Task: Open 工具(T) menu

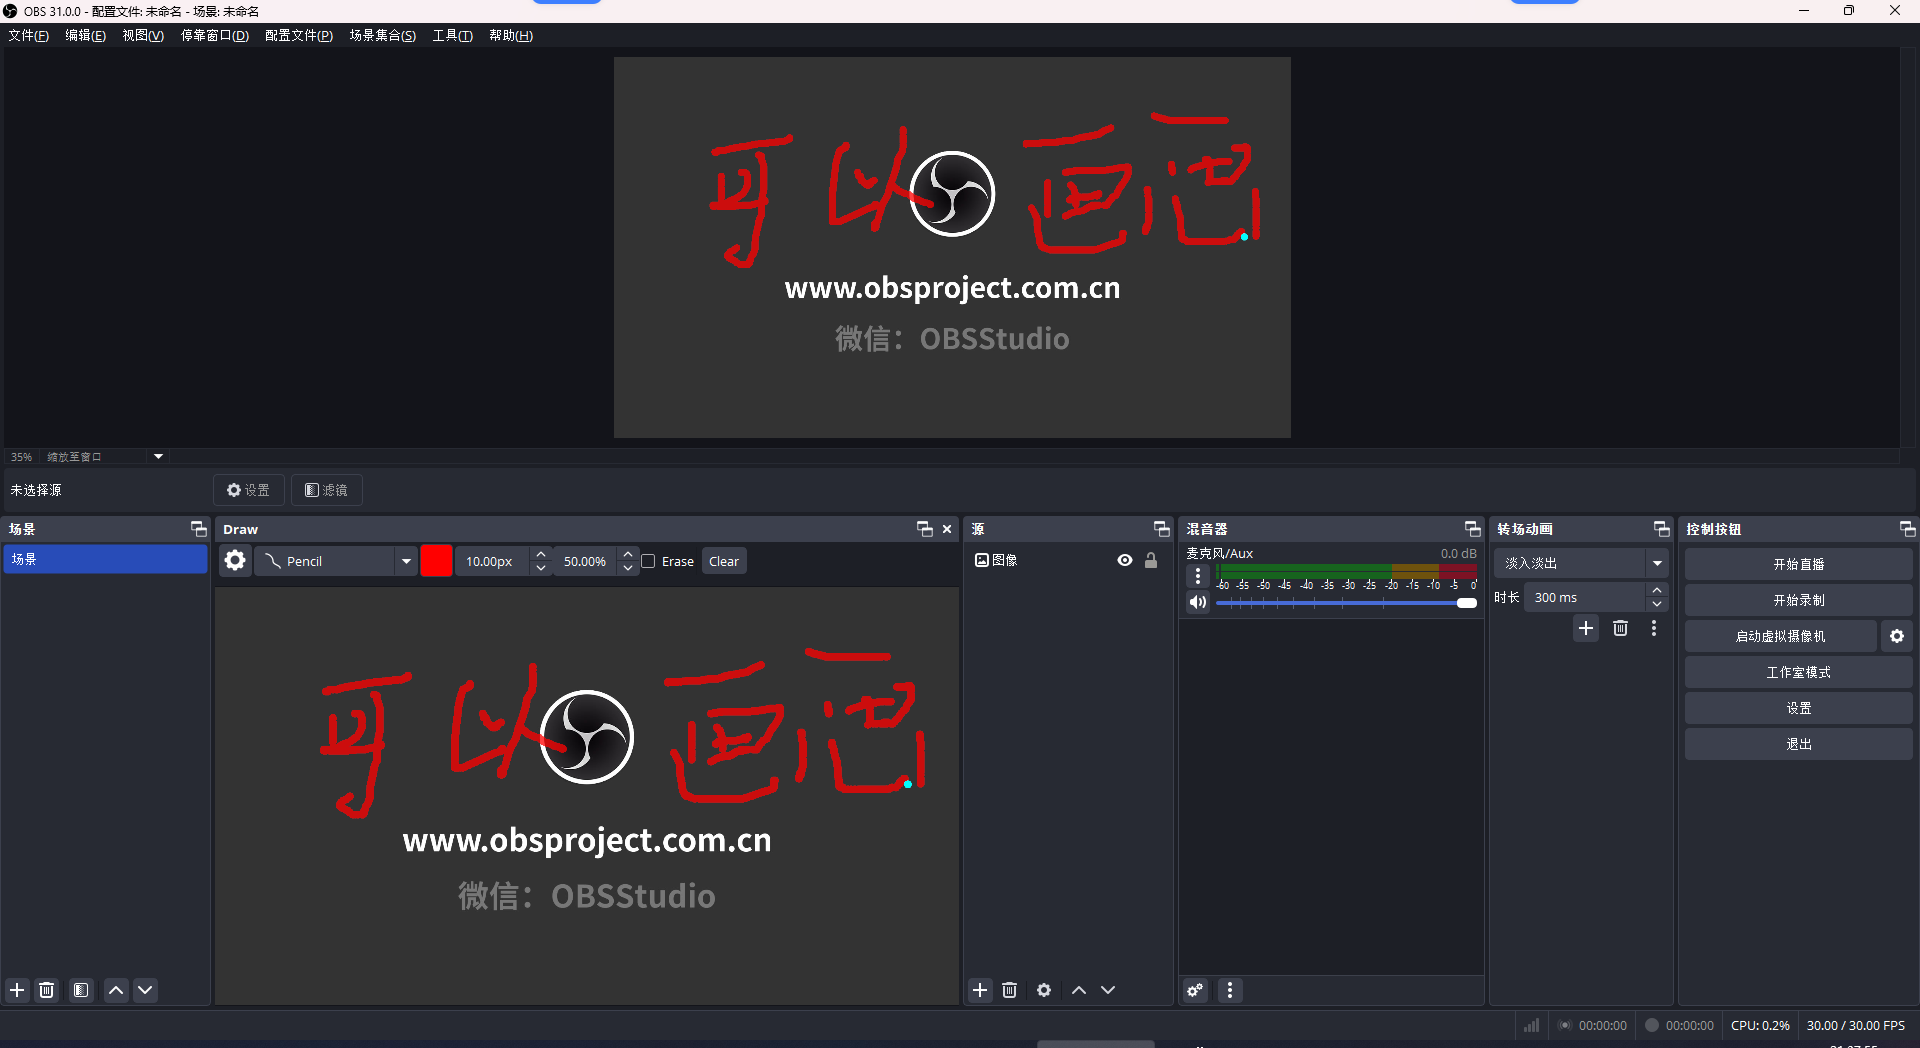Action: 452,35
